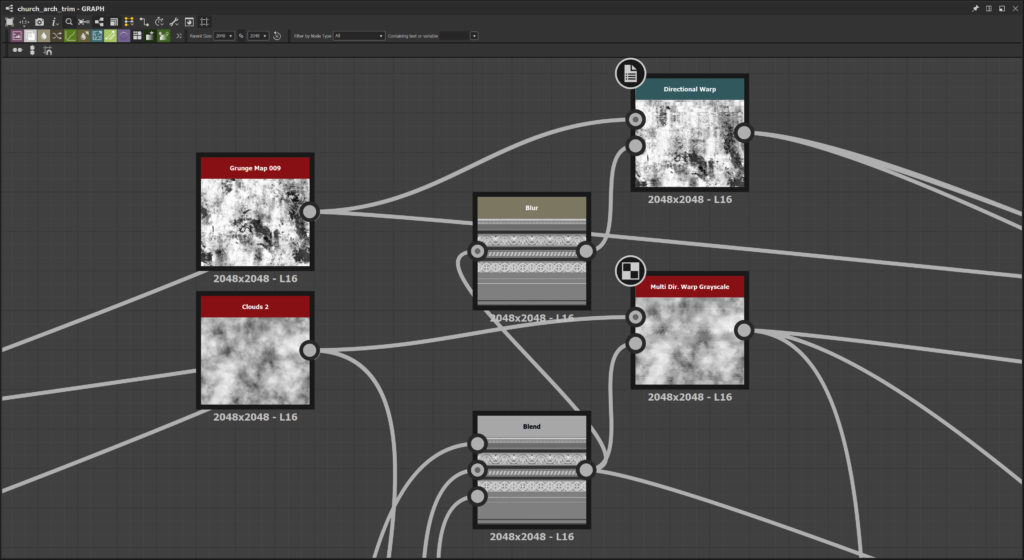
Task: Add a Curve node using green curve icon
Action: pyautogui.click(x=70, y=36)
